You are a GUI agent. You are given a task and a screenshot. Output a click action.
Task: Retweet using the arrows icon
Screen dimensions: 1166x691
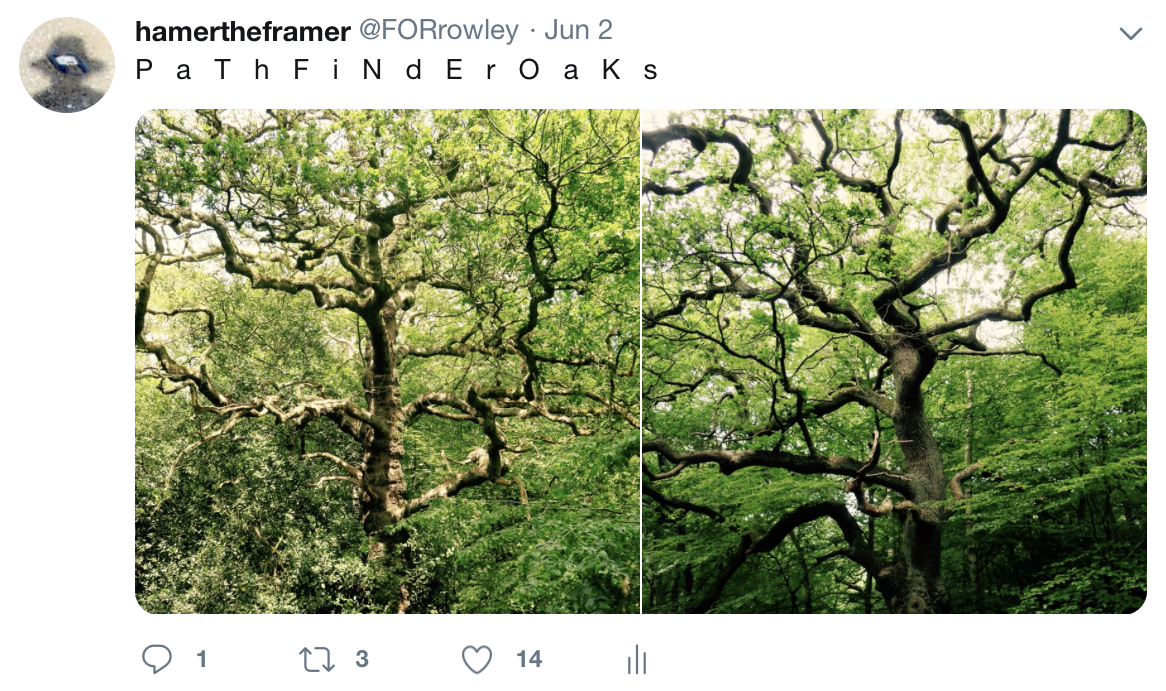317,660
